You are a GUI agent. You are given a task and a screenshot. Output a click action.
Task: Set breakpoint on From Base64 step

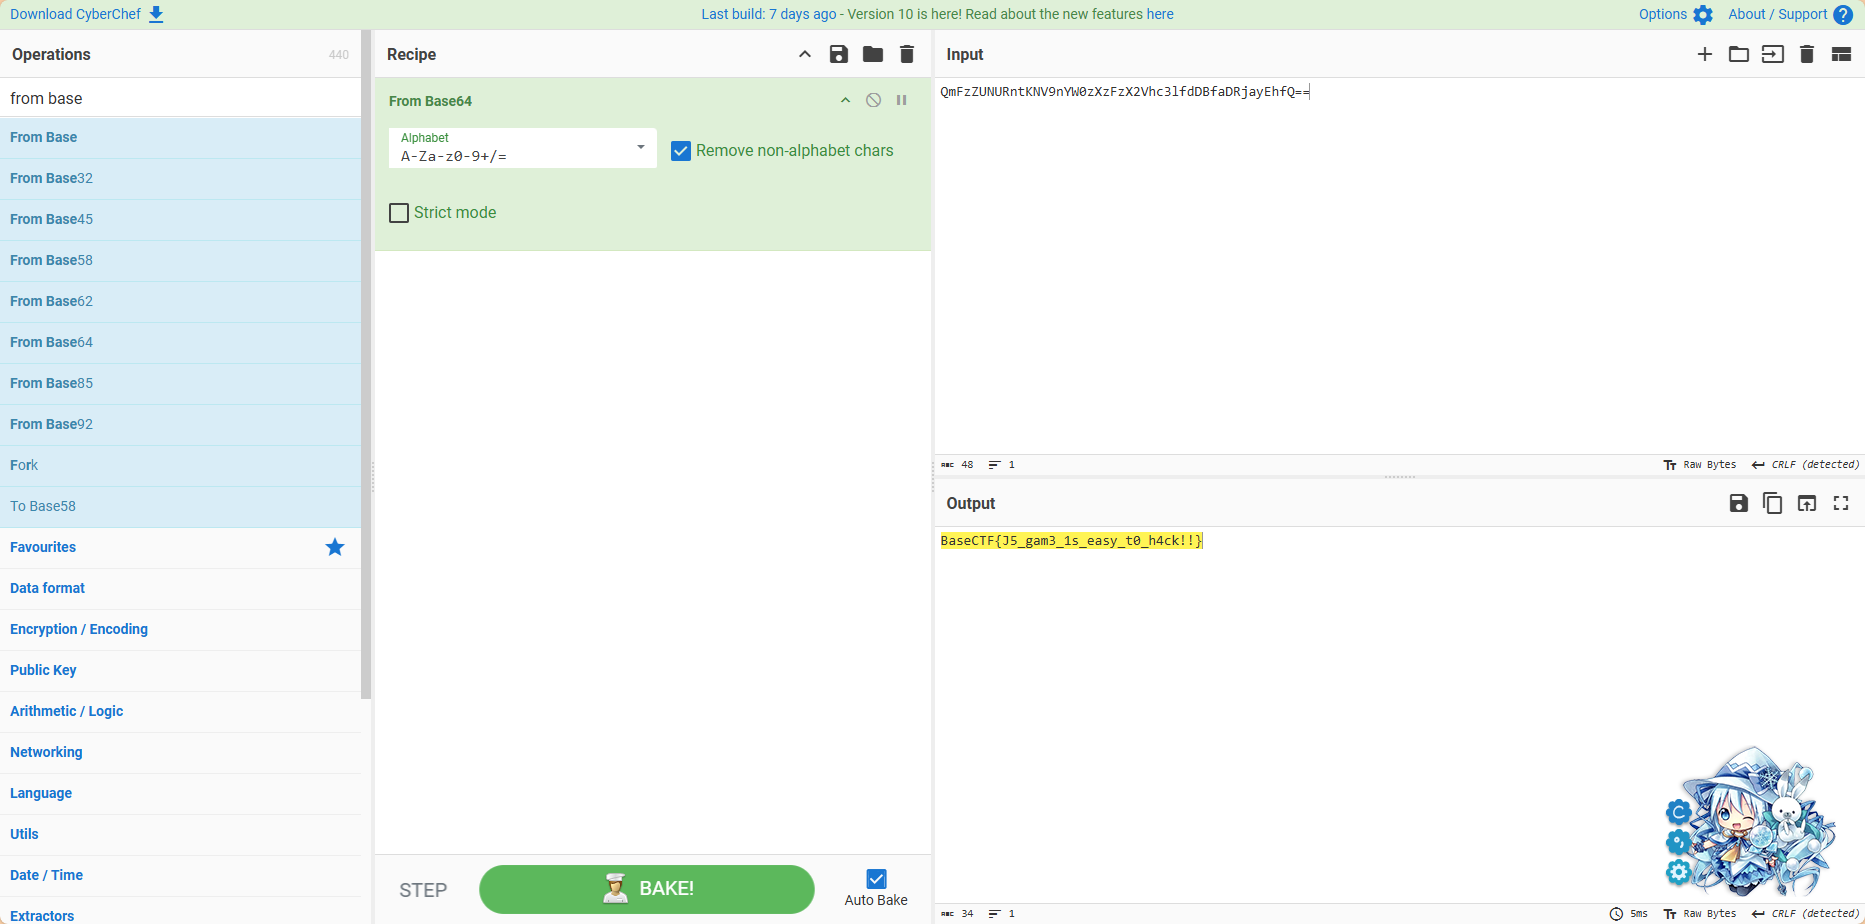[x=901, y=100]
